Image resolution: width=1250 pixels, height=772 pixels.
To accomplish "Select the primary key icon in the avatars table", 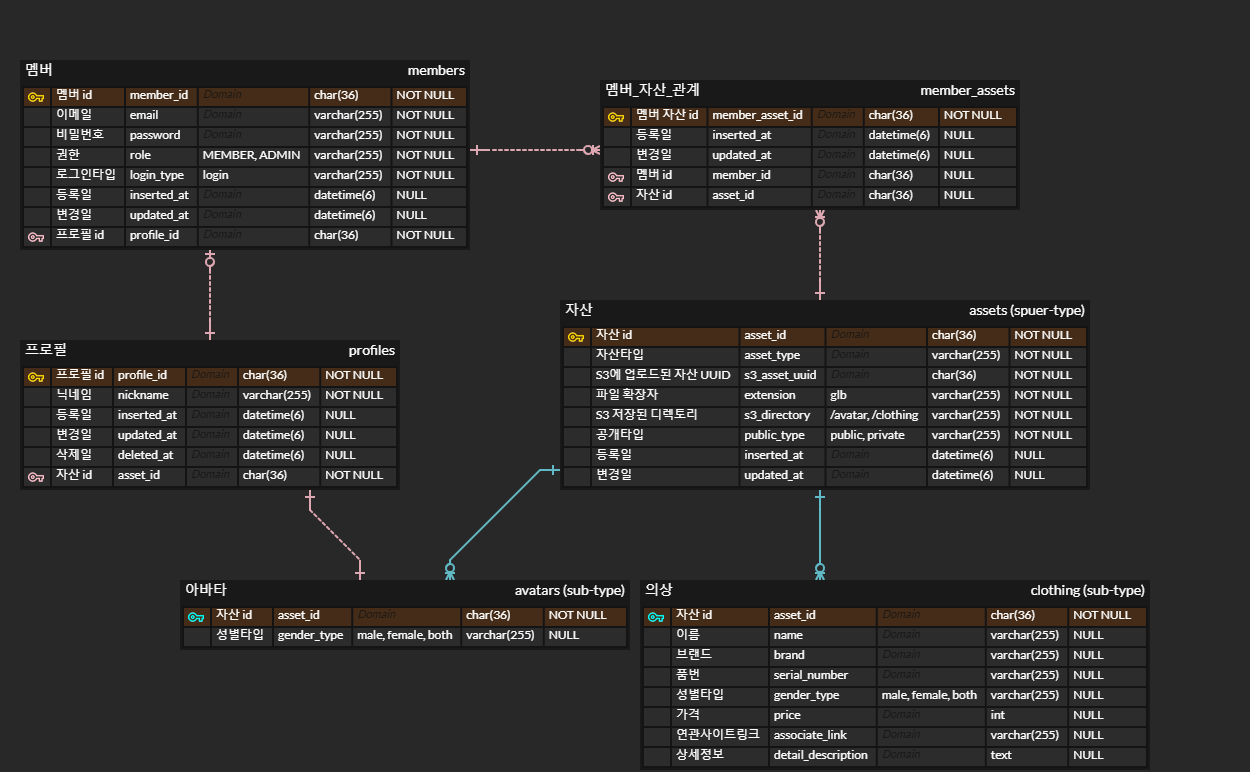I will pos(196,615).
